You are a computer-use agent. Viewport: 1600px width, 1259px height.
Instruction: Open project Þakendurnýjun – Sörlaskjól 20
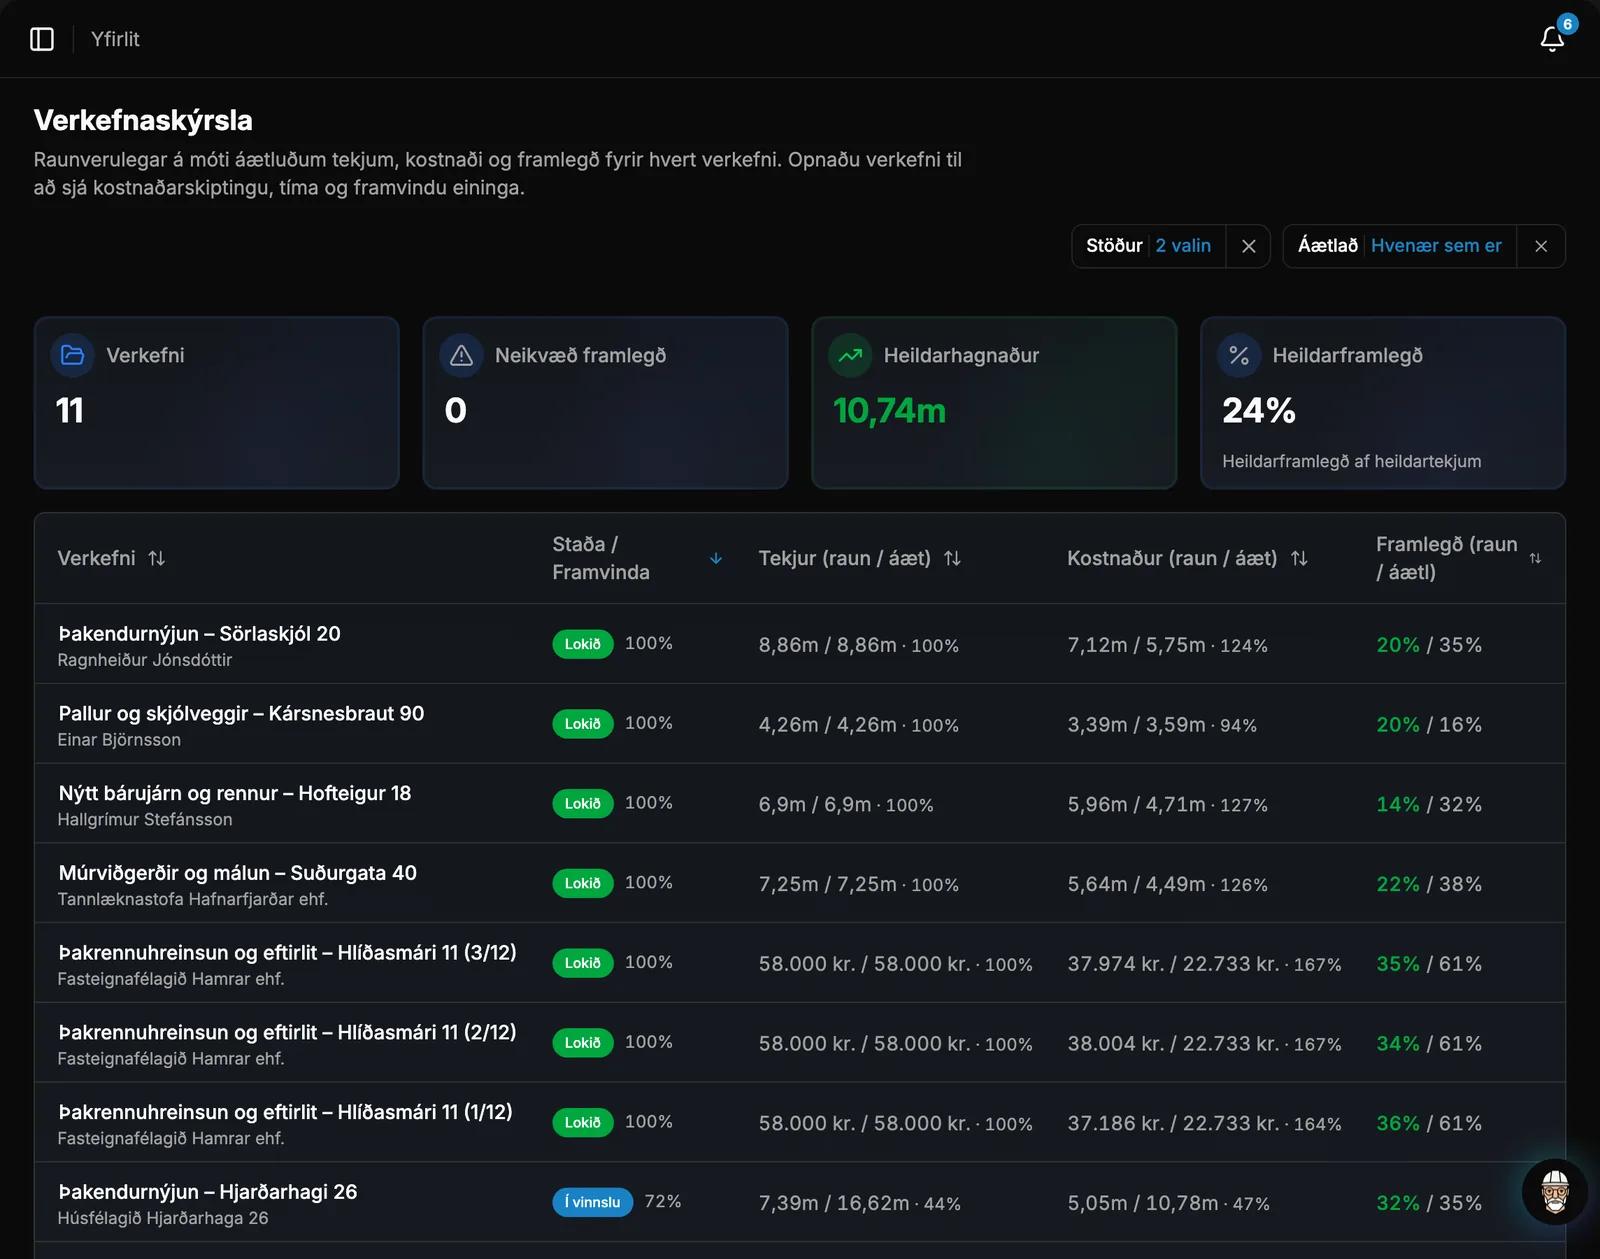pos(199,633)
